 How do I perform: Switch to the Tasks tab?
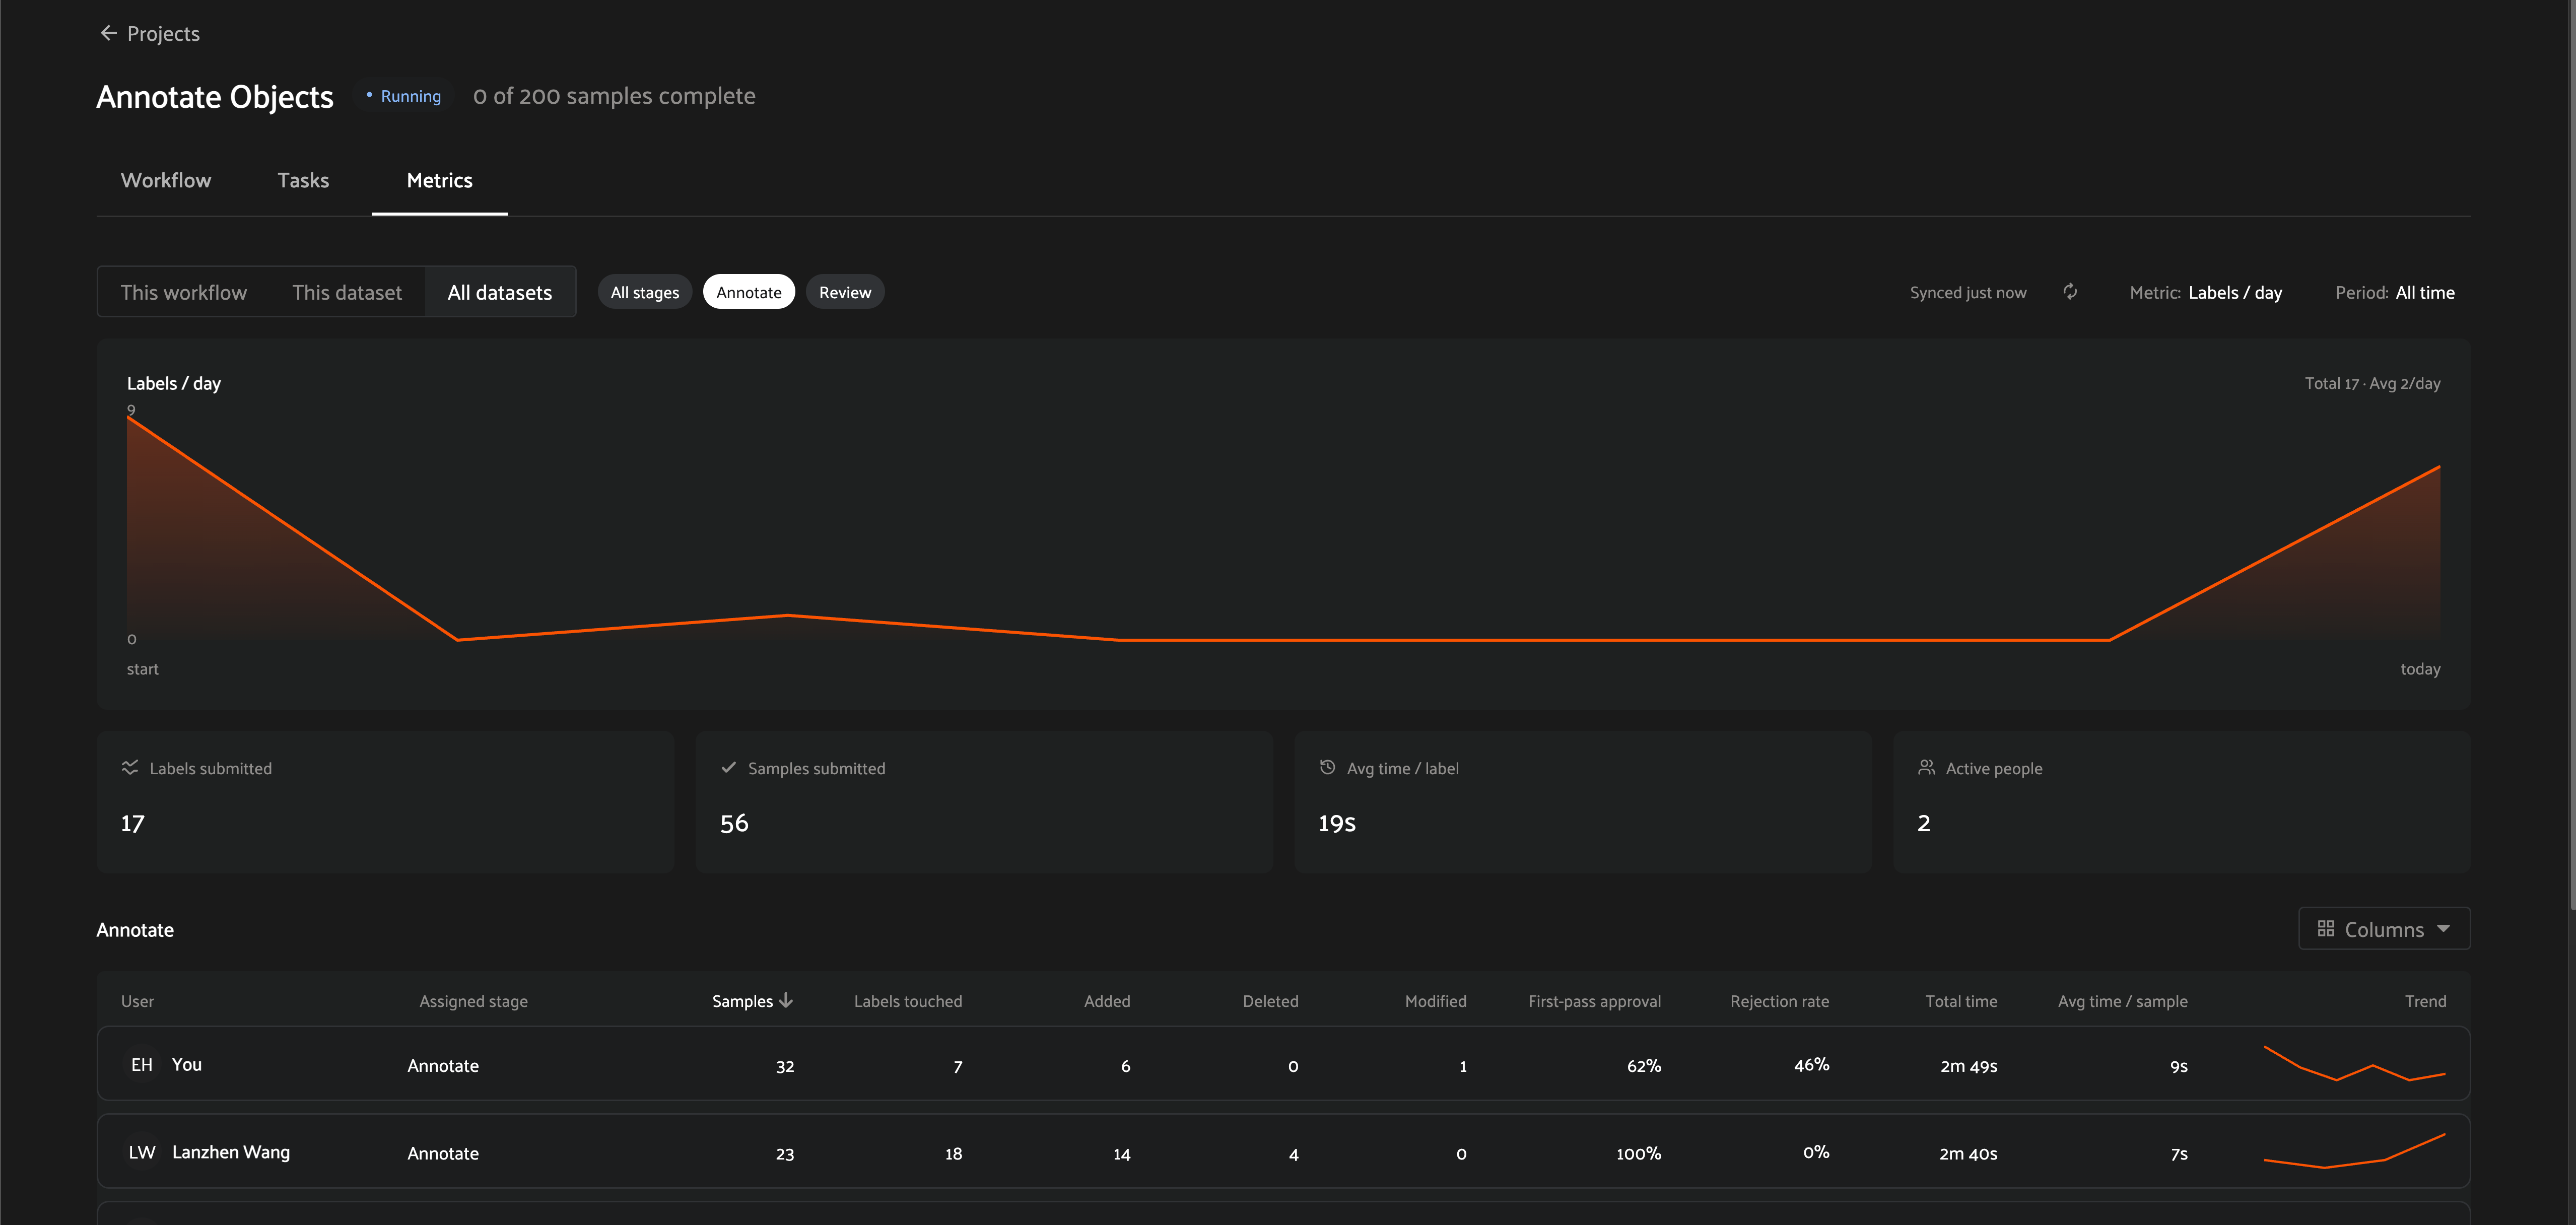303,180
